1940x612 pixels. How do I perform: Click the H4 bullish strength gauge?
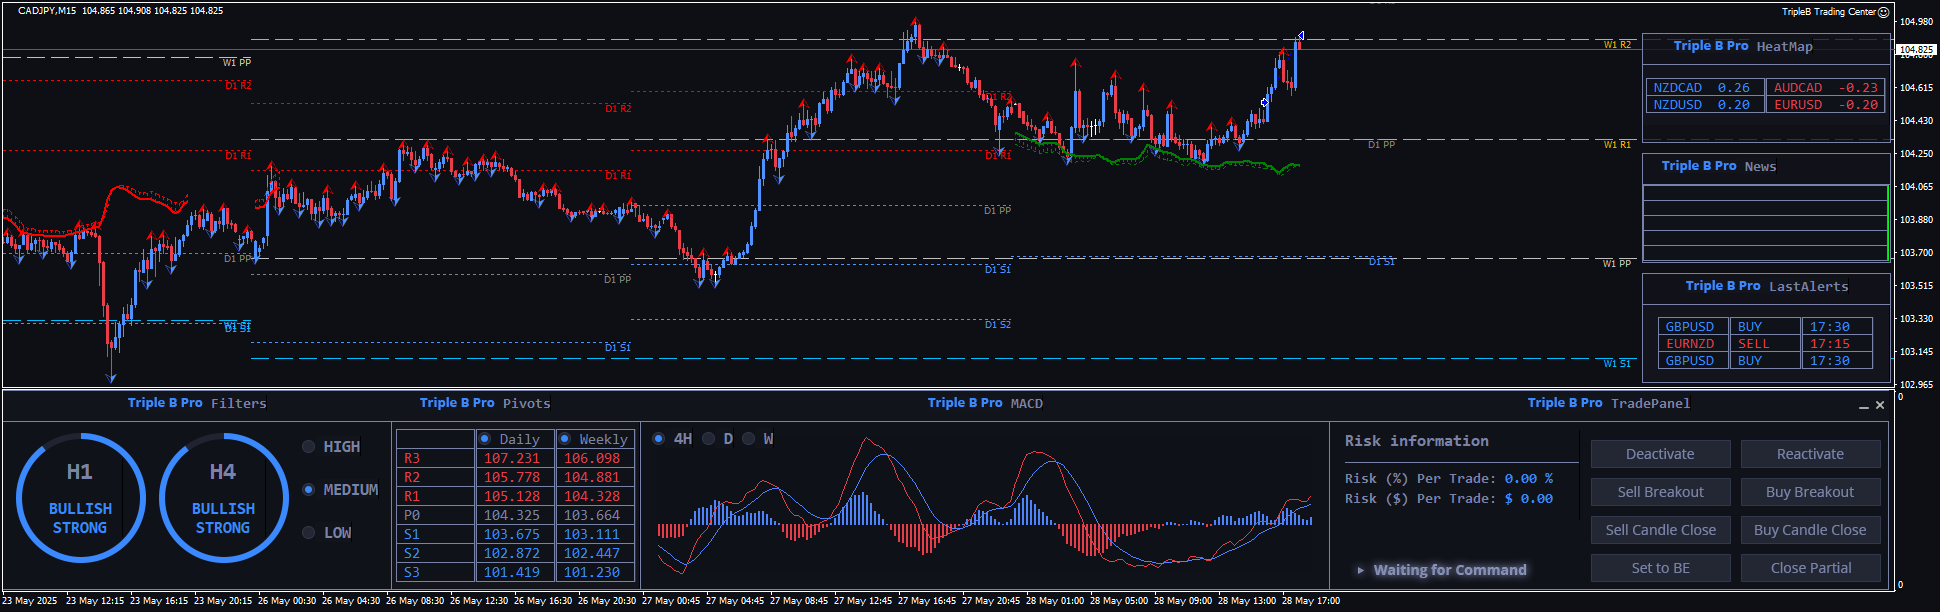(223, 498)
